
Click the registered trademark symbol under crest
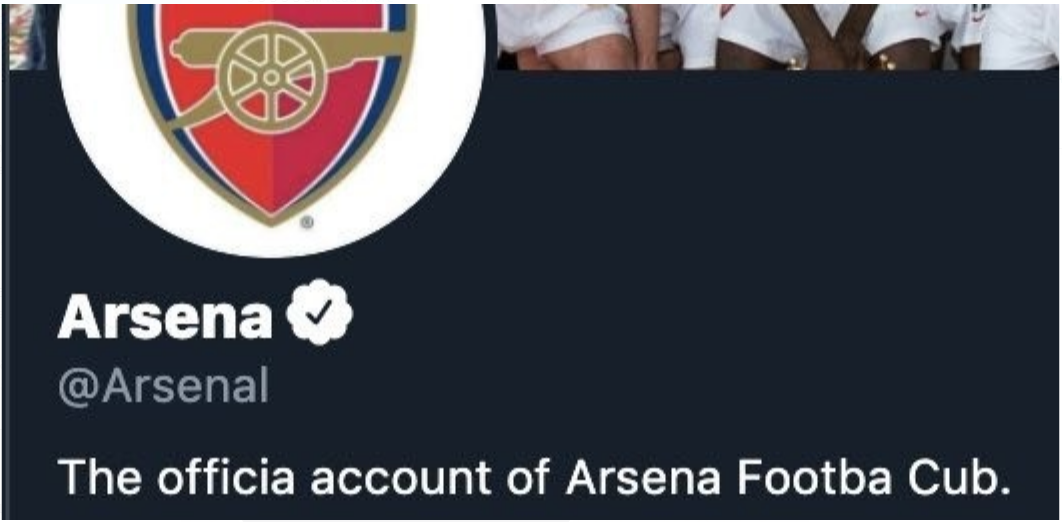(x=305, y=224)
